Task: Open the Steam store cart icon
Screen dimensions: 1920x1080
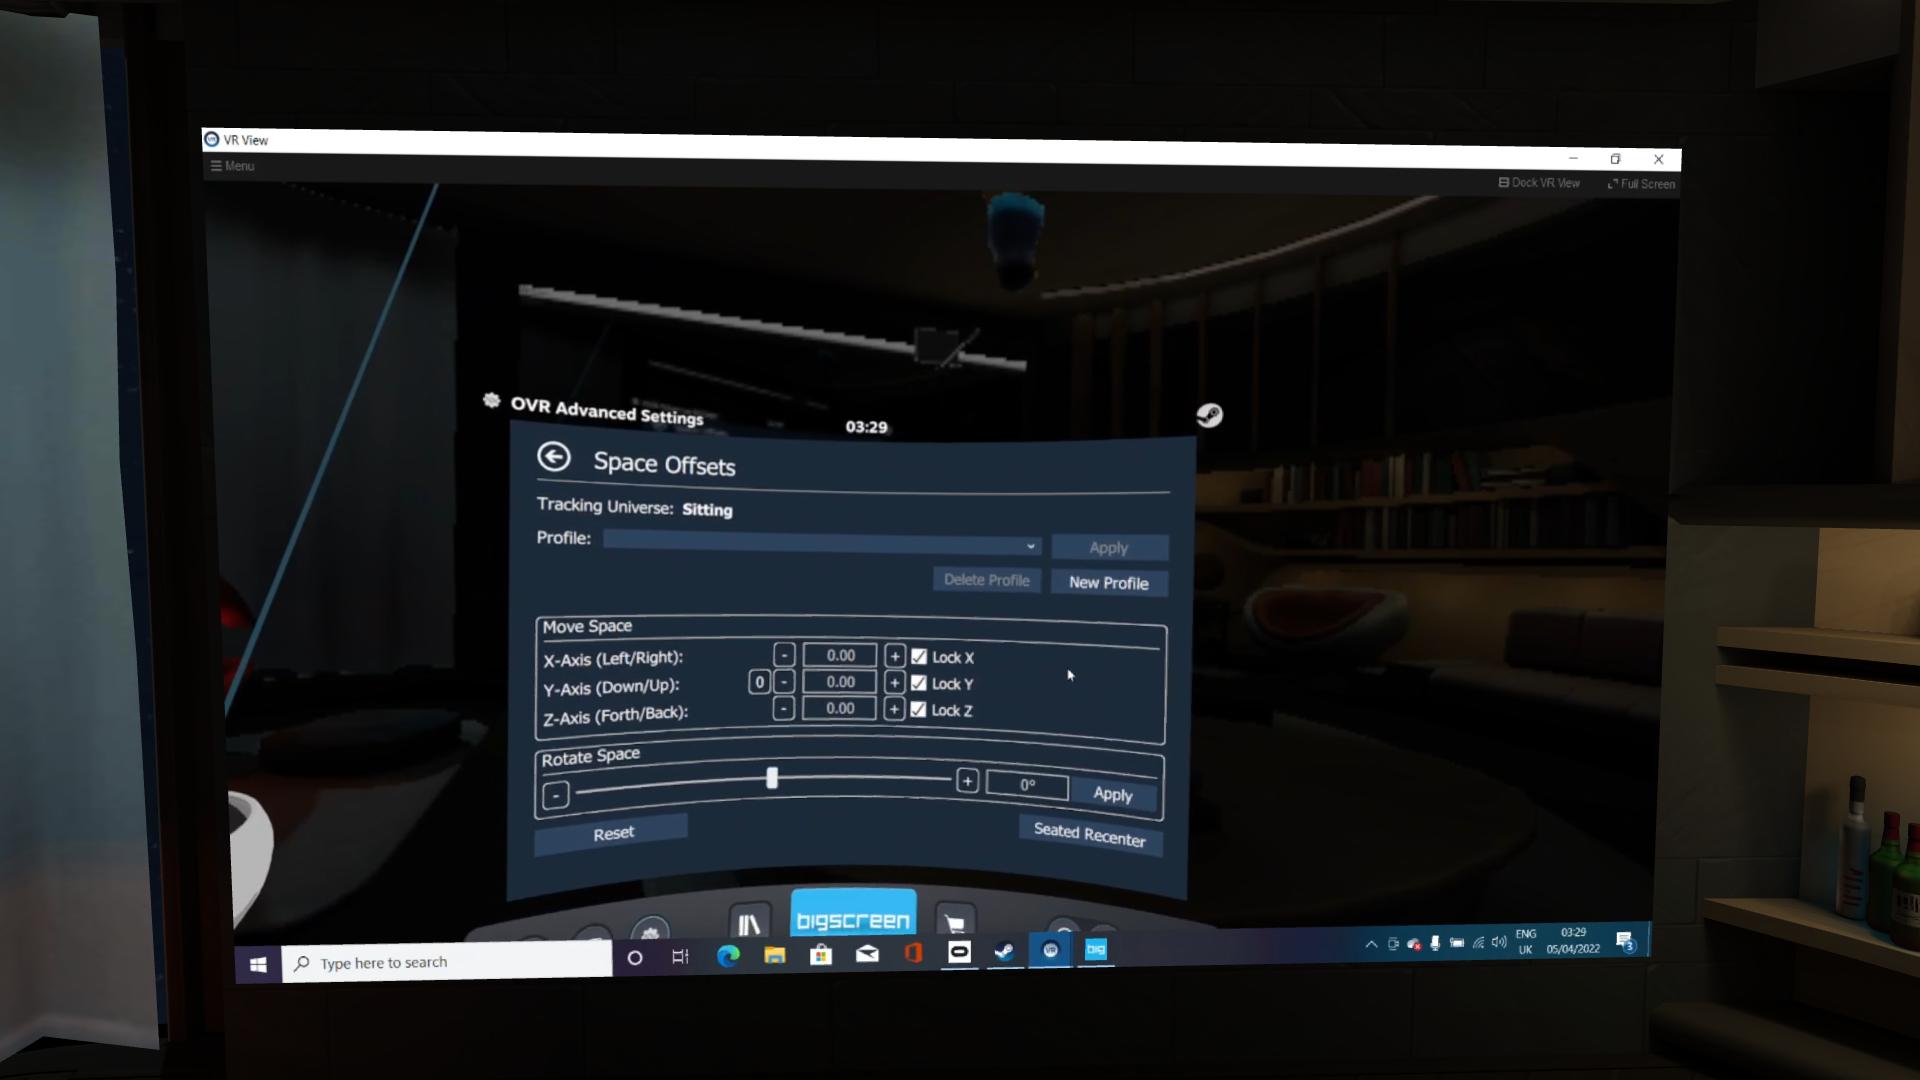Action: [x=954, y=923]
